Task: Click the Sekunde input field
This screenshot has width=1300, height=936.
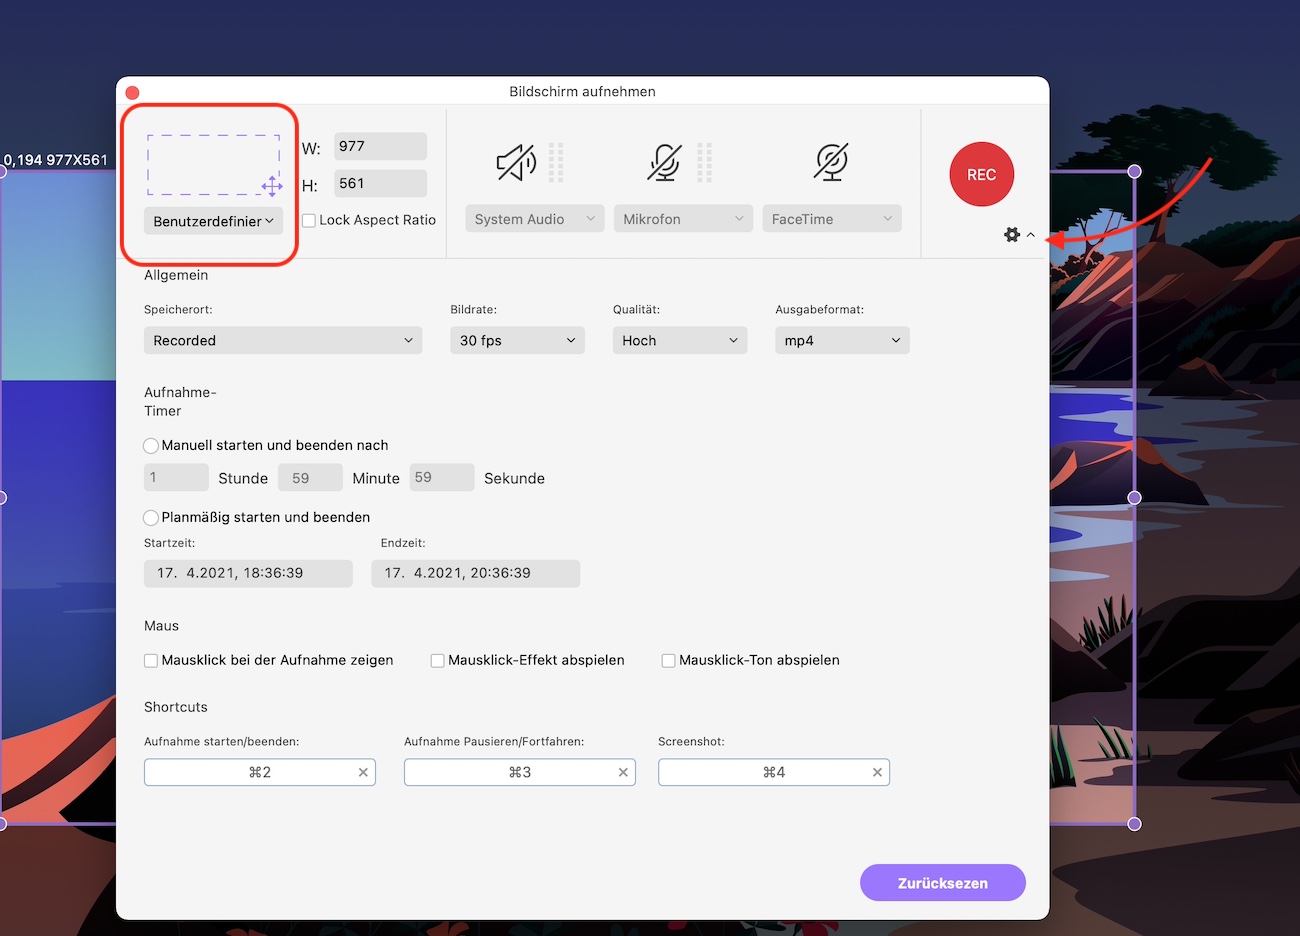Action: [x=442, y=477]
